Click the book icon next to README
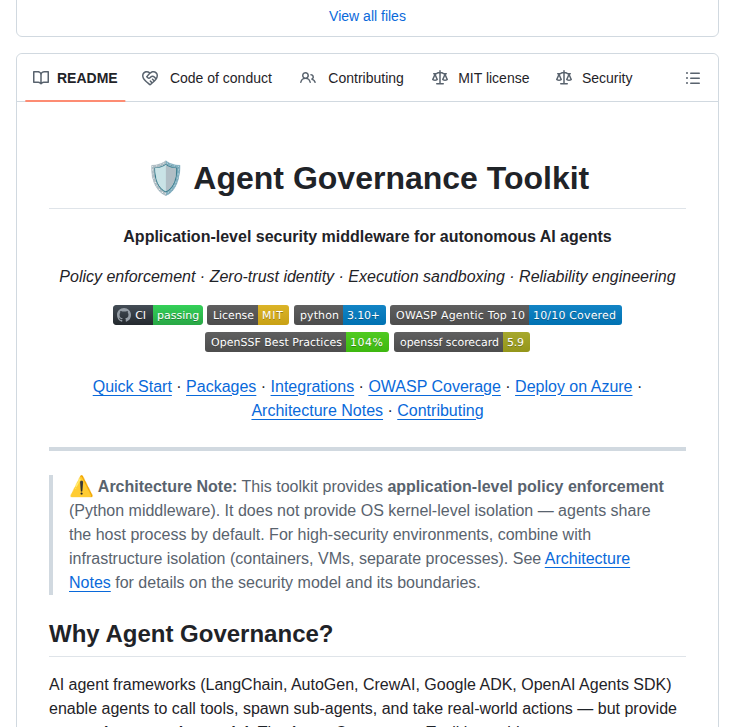 click(41, 78)
